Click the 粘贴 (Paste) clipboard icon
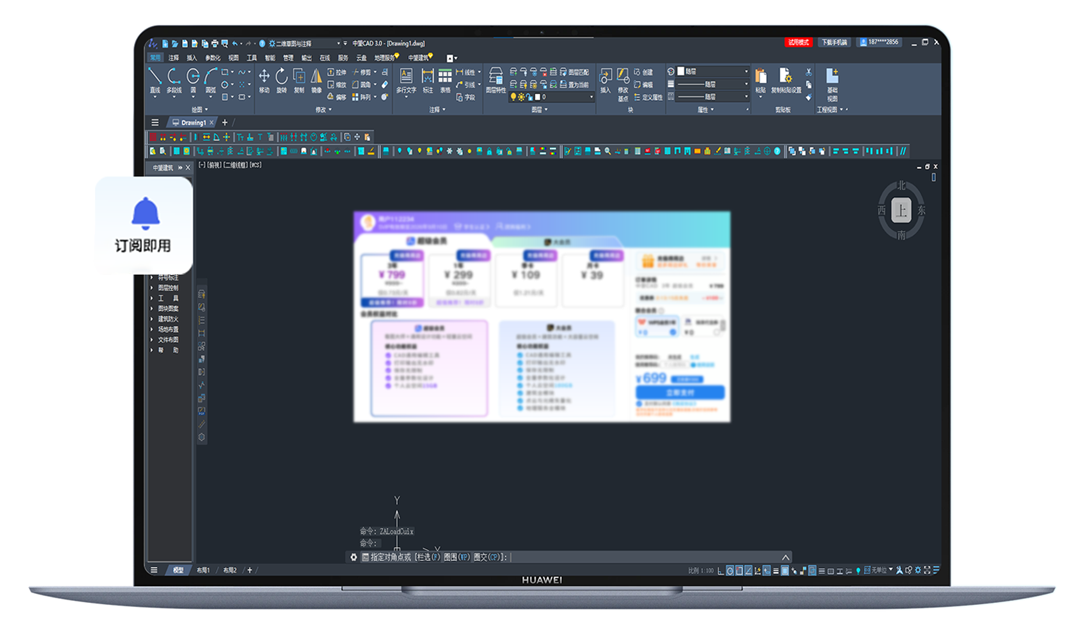This screenshot has height=637, width=1080. click(x=760, y=80)
